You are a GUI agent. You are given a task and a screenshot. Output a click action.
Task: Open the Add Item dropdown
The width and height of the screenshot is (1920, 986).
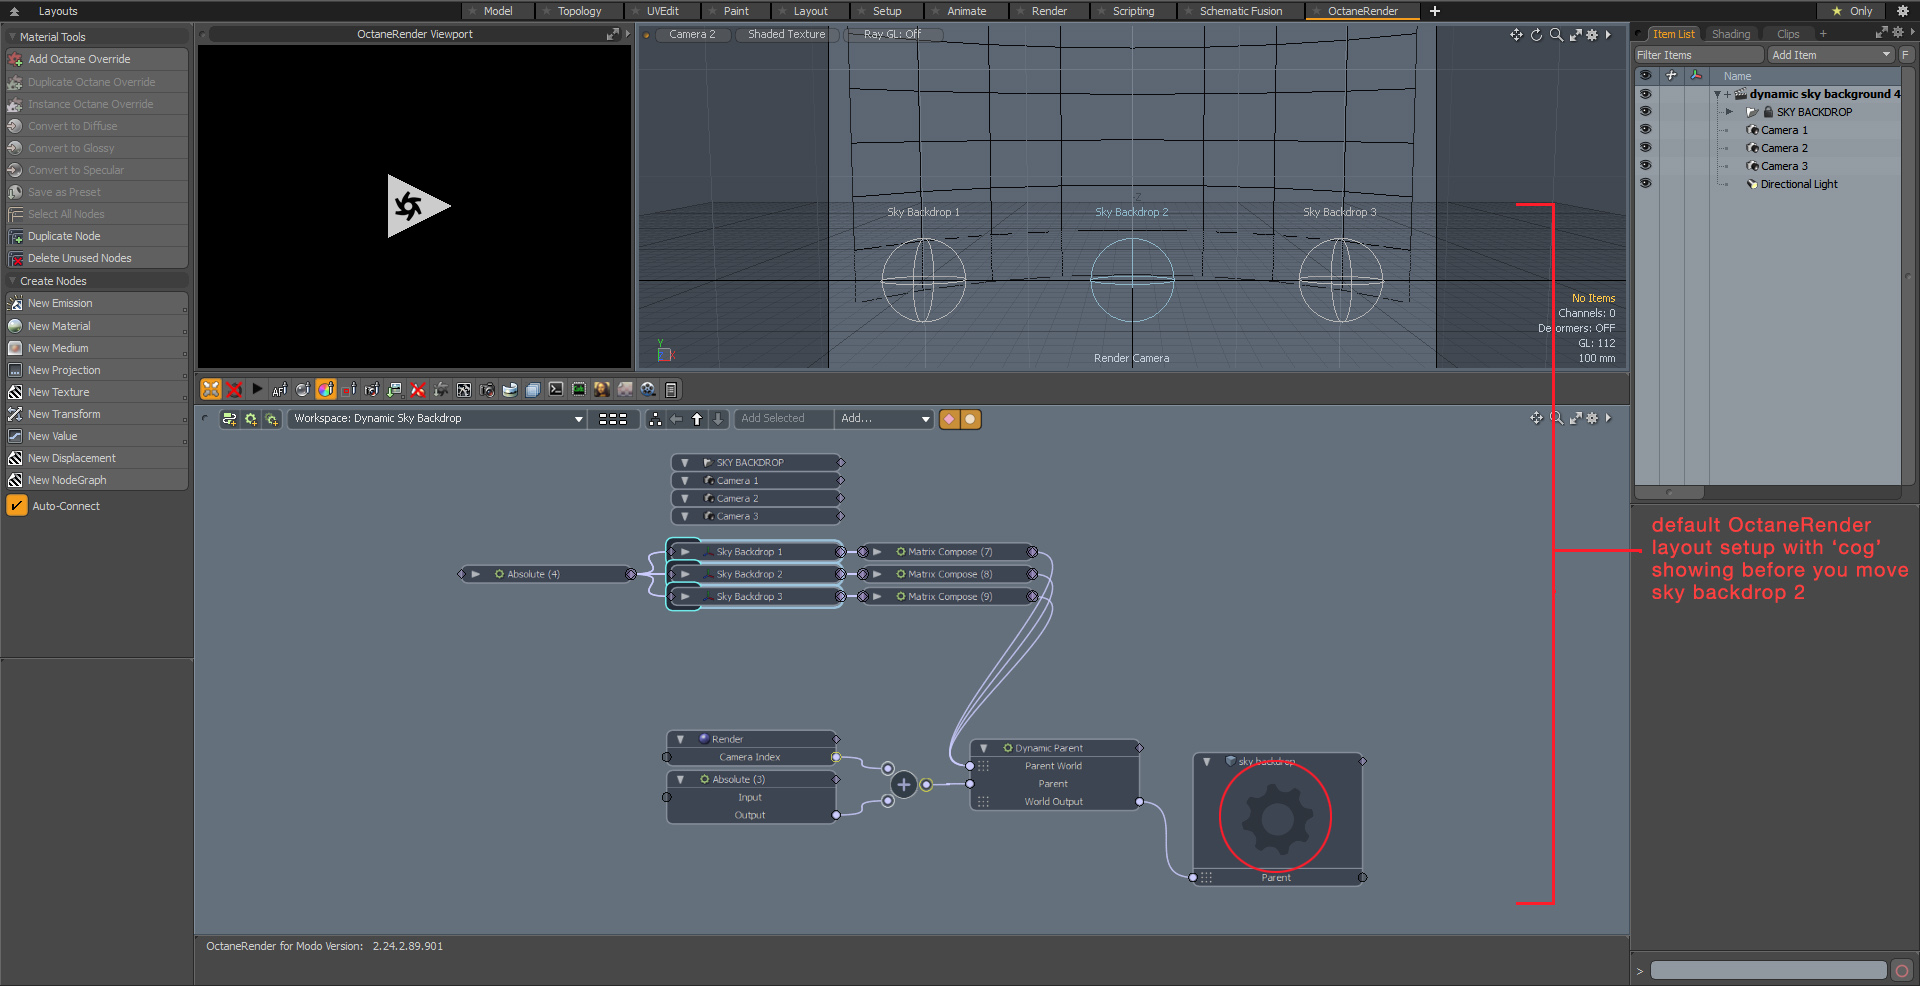[1832, 55]
